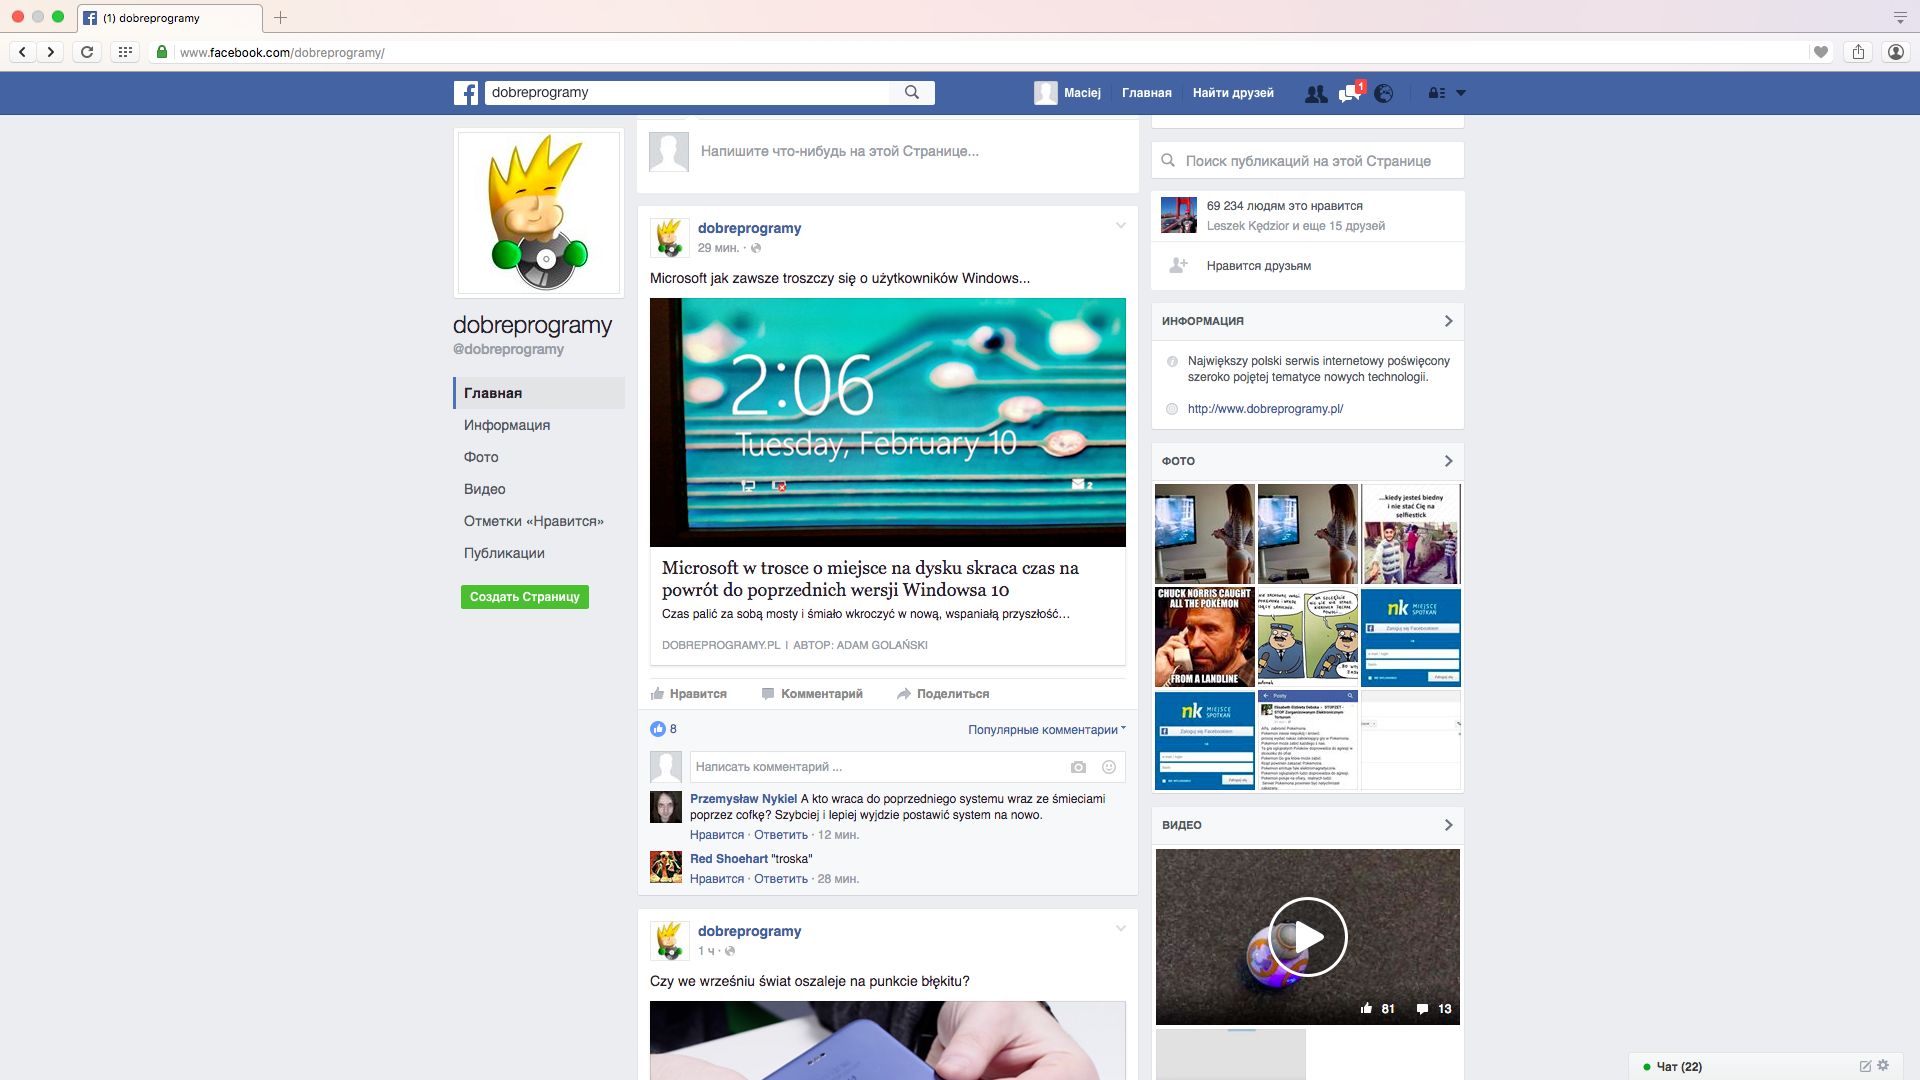Open the dobreprogramy.pl website link
The image size is (1920, 1080).
(x=1265, y=409)
